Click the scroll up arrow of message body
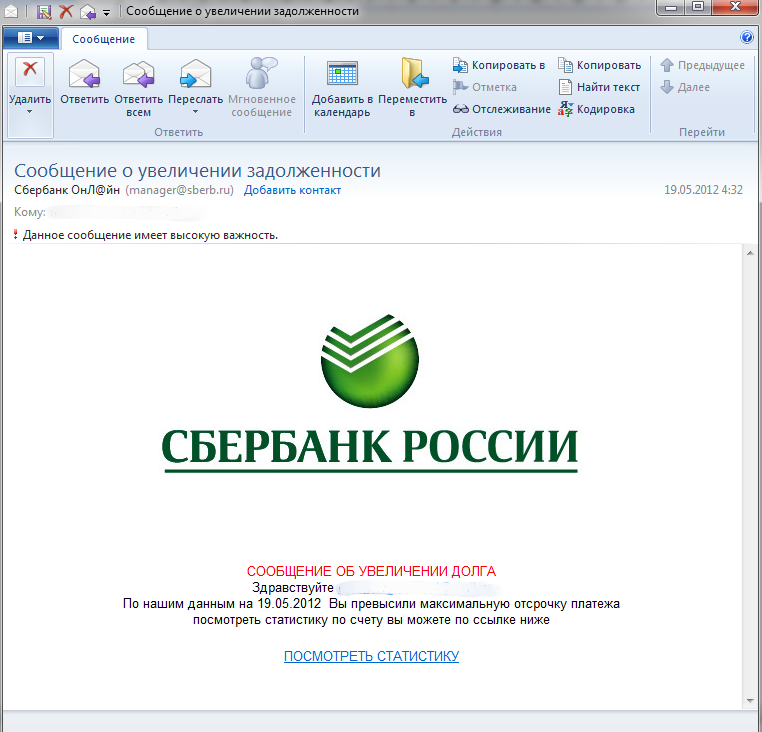762x732 pixels. coord(750,253)
